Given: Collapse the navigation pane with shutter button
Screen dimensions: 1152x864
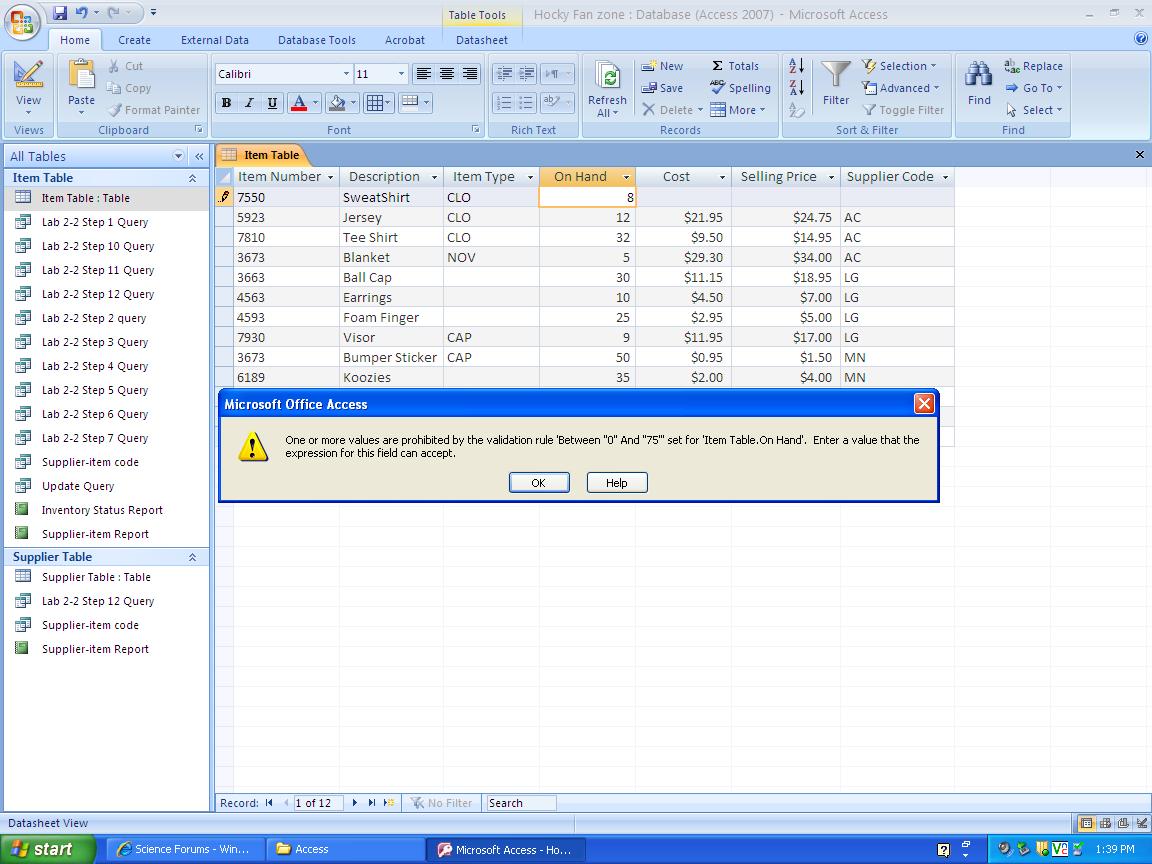Looking at the screenshot, I should (199, 156).
